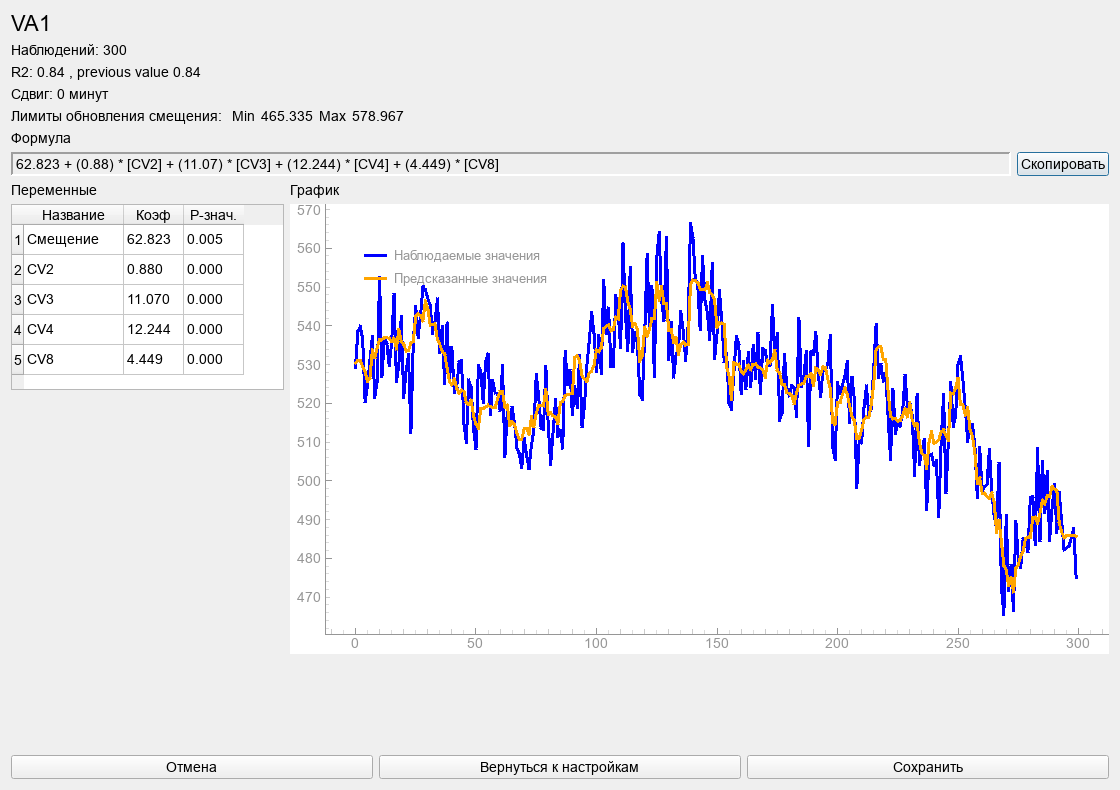The height and width of the screenshot is (790, 1120).
Task: Click the blue line legend swatch
Action: 376,256
